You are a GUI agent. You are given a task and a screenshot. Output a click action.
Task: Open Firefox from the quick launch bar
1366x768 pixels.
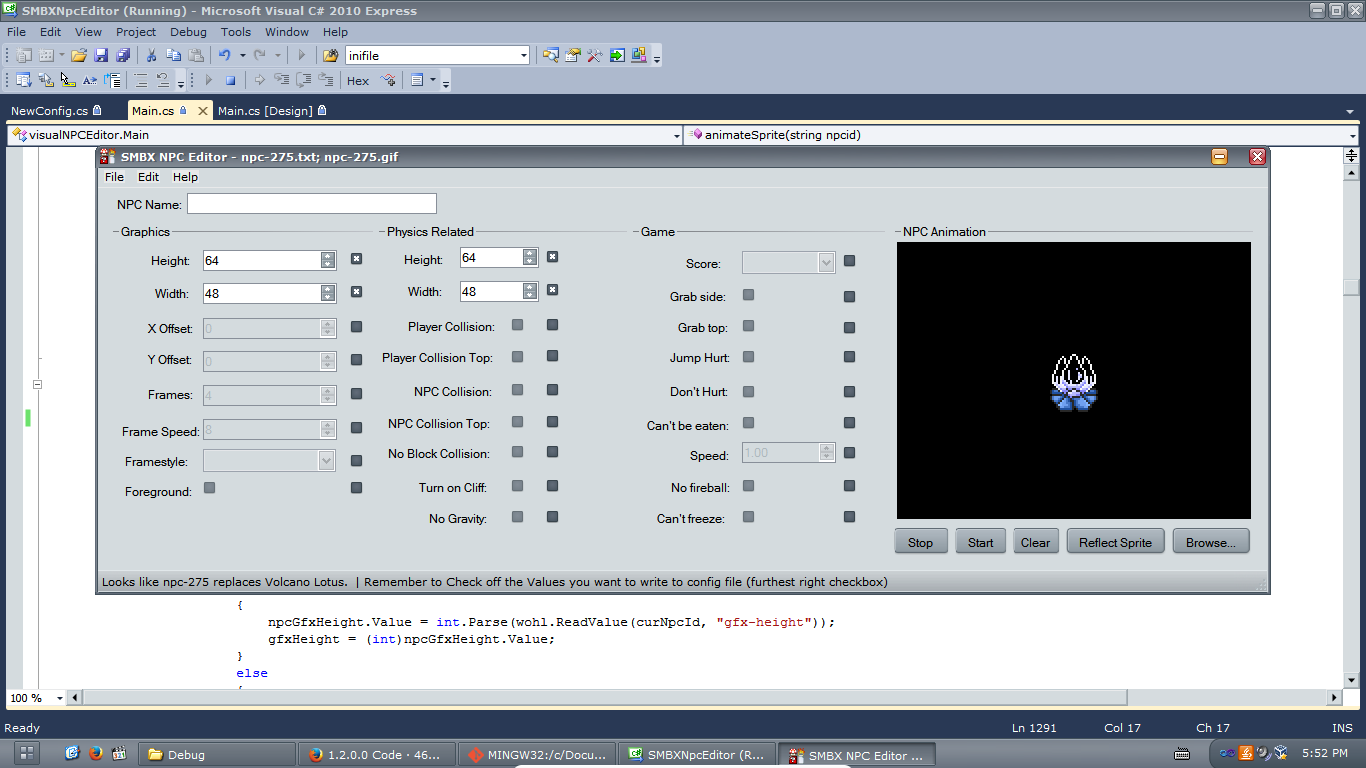pyautogui.click(x=96, y=754)
